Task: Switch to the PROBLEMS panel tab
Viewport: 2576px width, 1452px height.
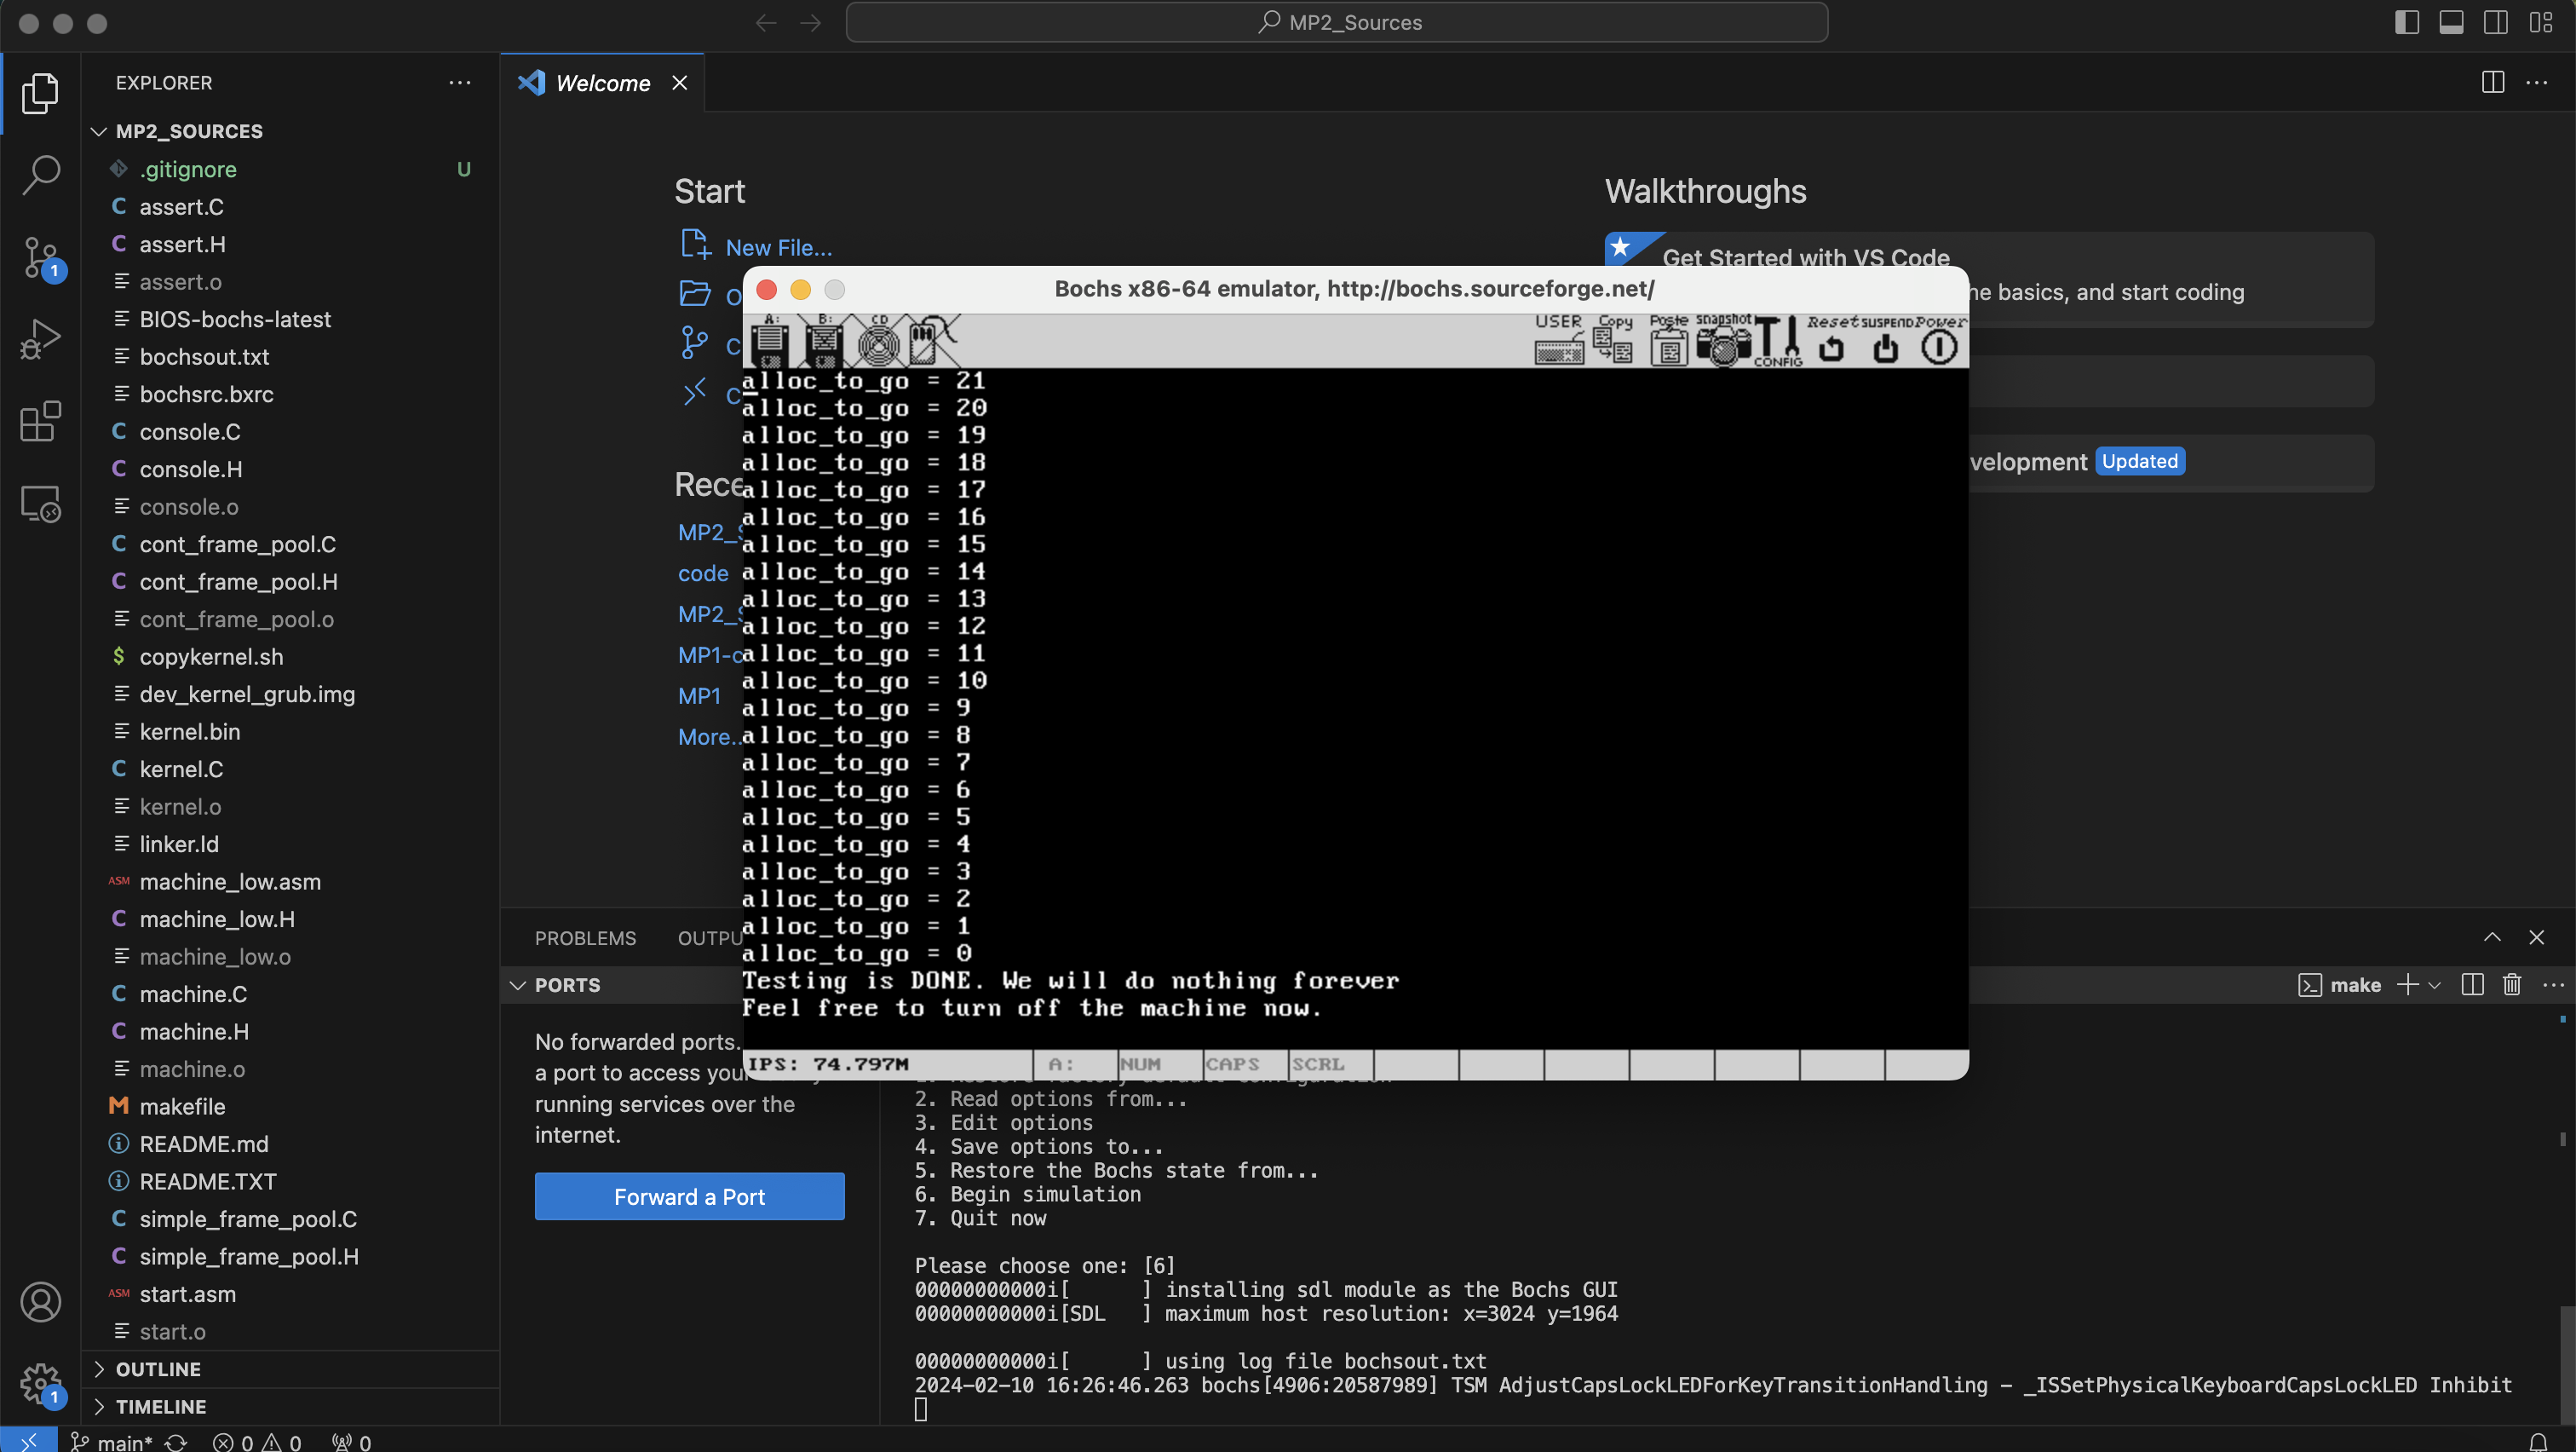Action: (585, 938)
